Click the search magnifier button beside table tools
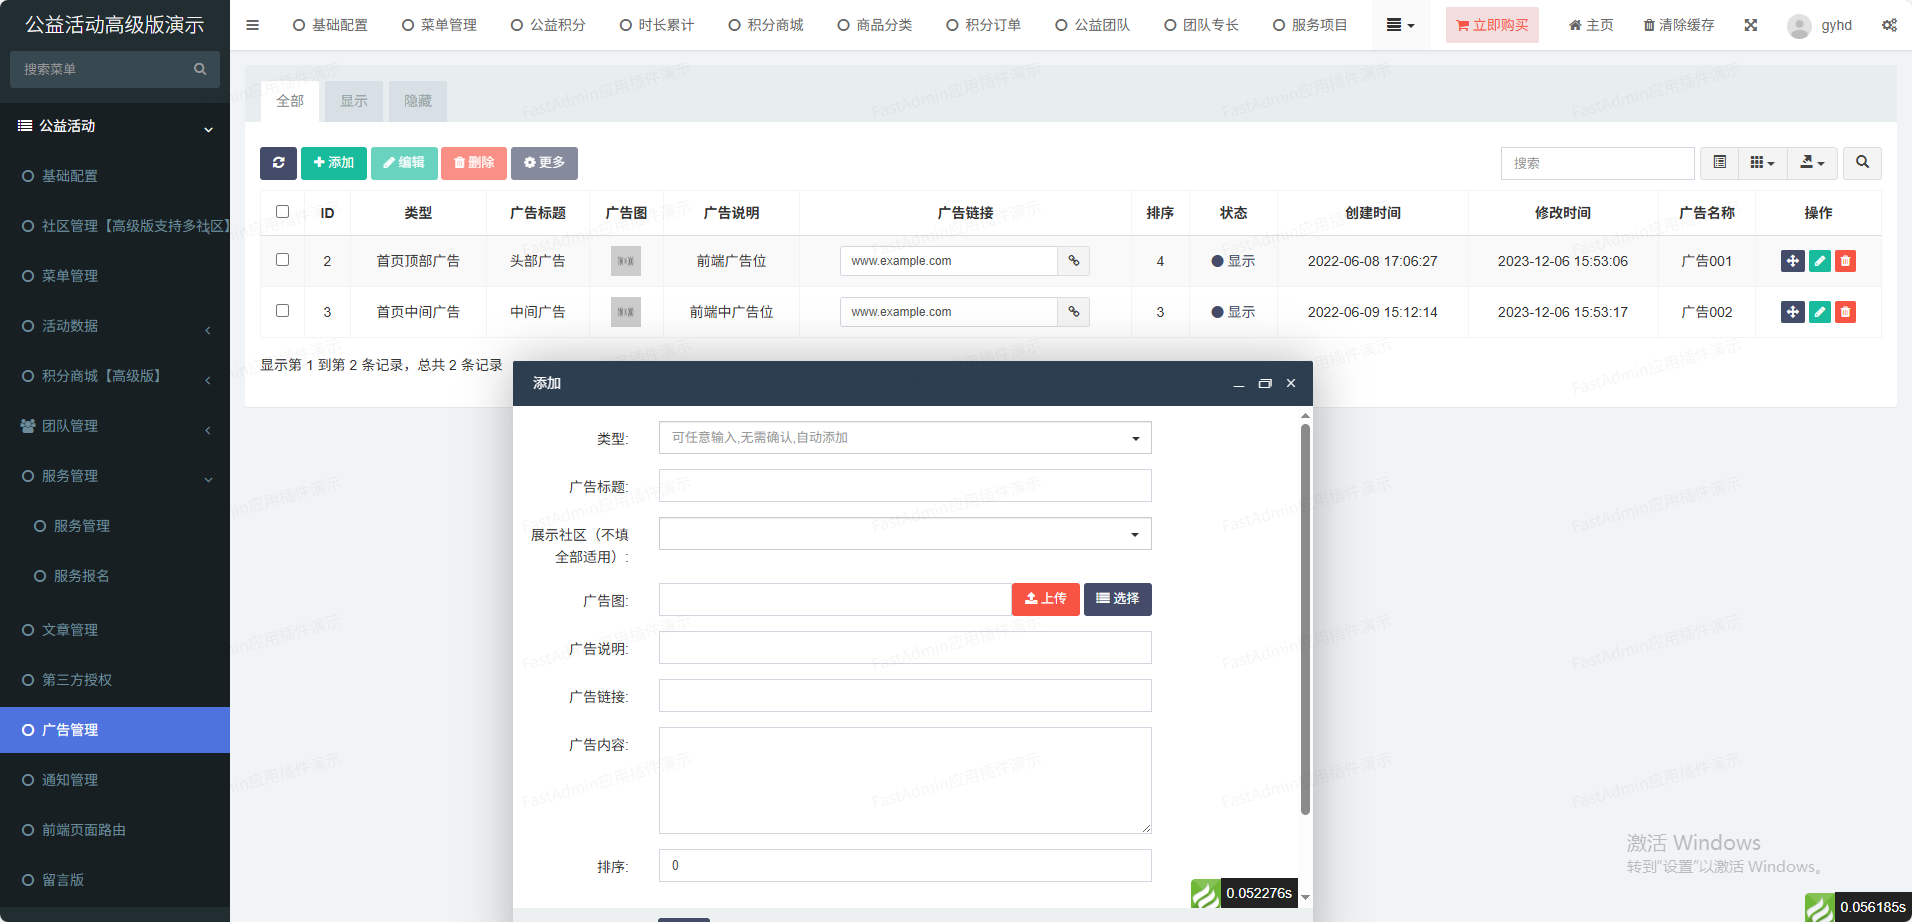The height and width of the screenshot is (922, 1912). [1862, 163]
